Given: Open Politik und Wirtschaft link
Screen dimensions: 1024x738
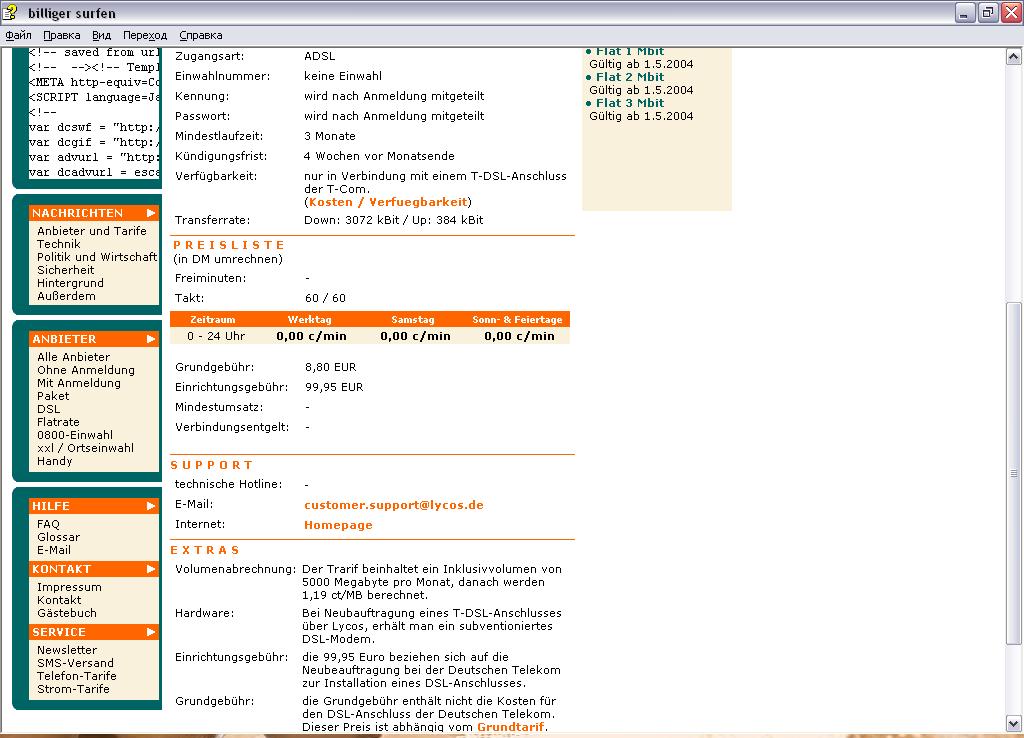Looking at the screenshot, I should coord(97,257).
